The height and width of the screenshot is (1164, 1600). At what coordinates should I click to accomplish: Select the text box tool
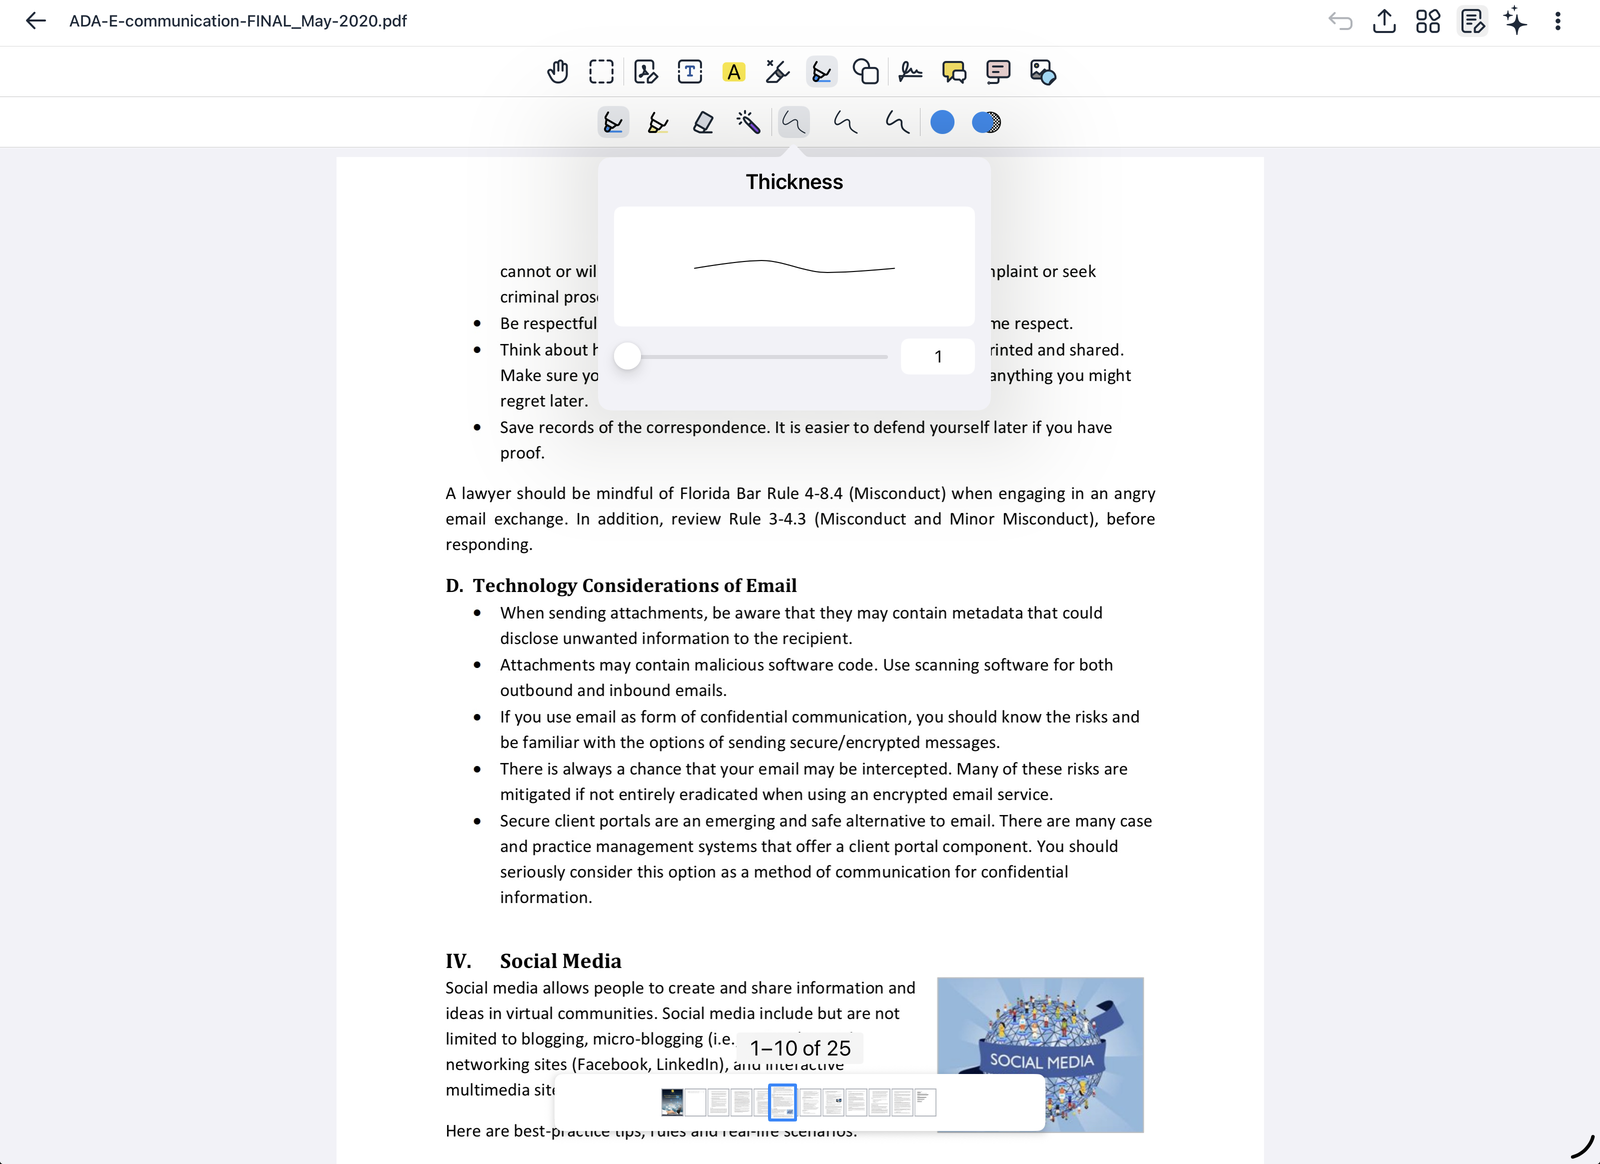690,72
